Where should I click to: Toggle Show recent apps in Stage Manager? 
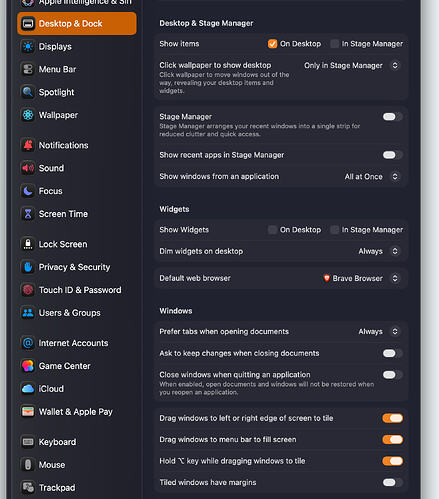392,155
